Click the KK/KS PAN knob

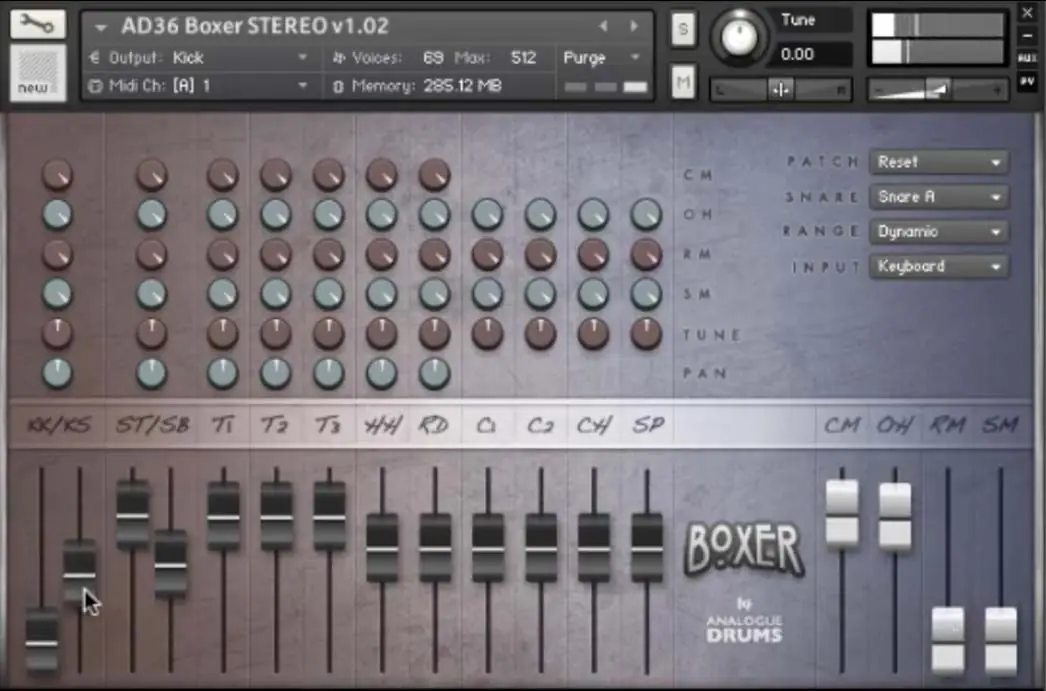[x=57, y=374]
